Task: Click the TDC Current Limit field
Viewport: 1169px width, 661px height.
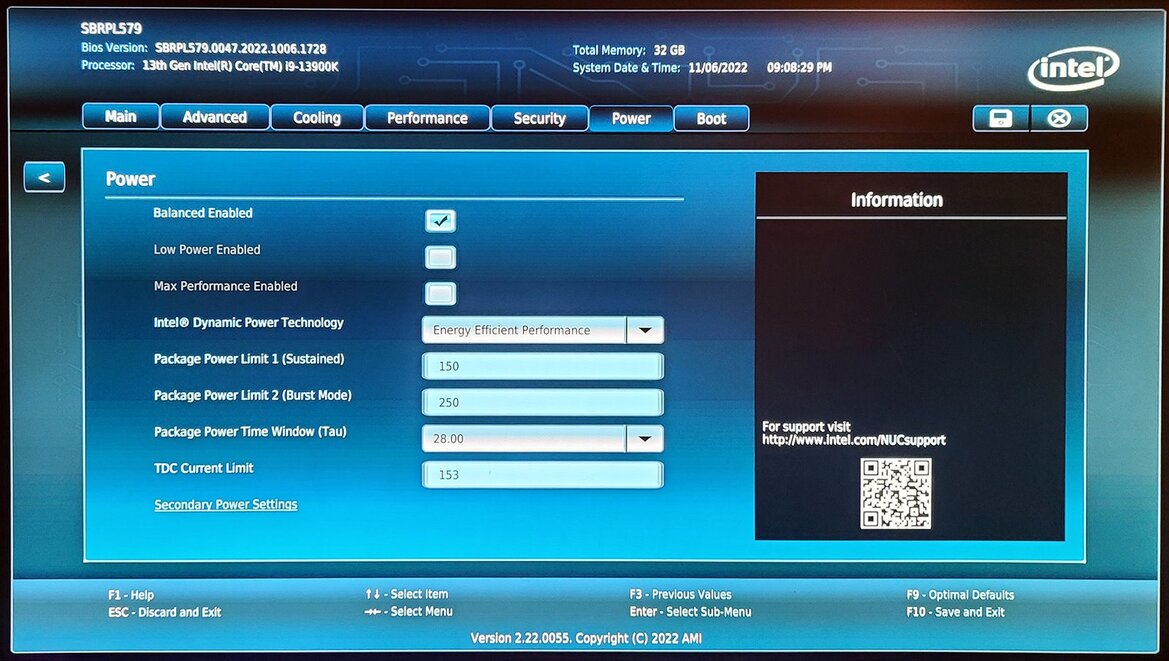Action: pos(542,474)
